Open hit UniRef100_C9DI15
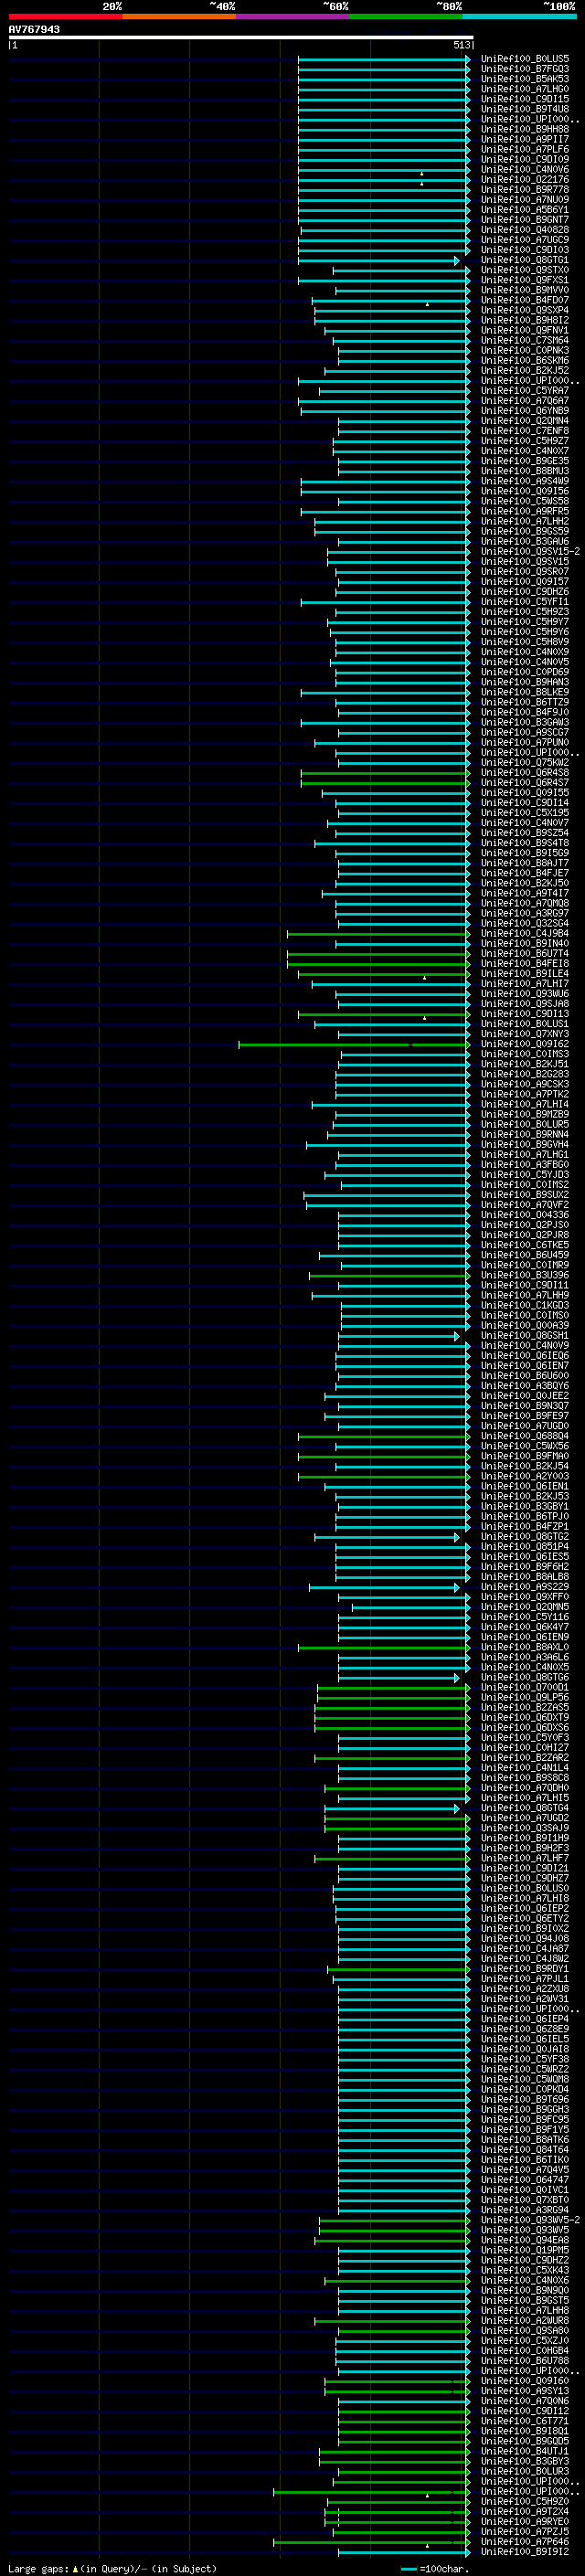This screenshot has height=2576, width=585. point(525,99)
